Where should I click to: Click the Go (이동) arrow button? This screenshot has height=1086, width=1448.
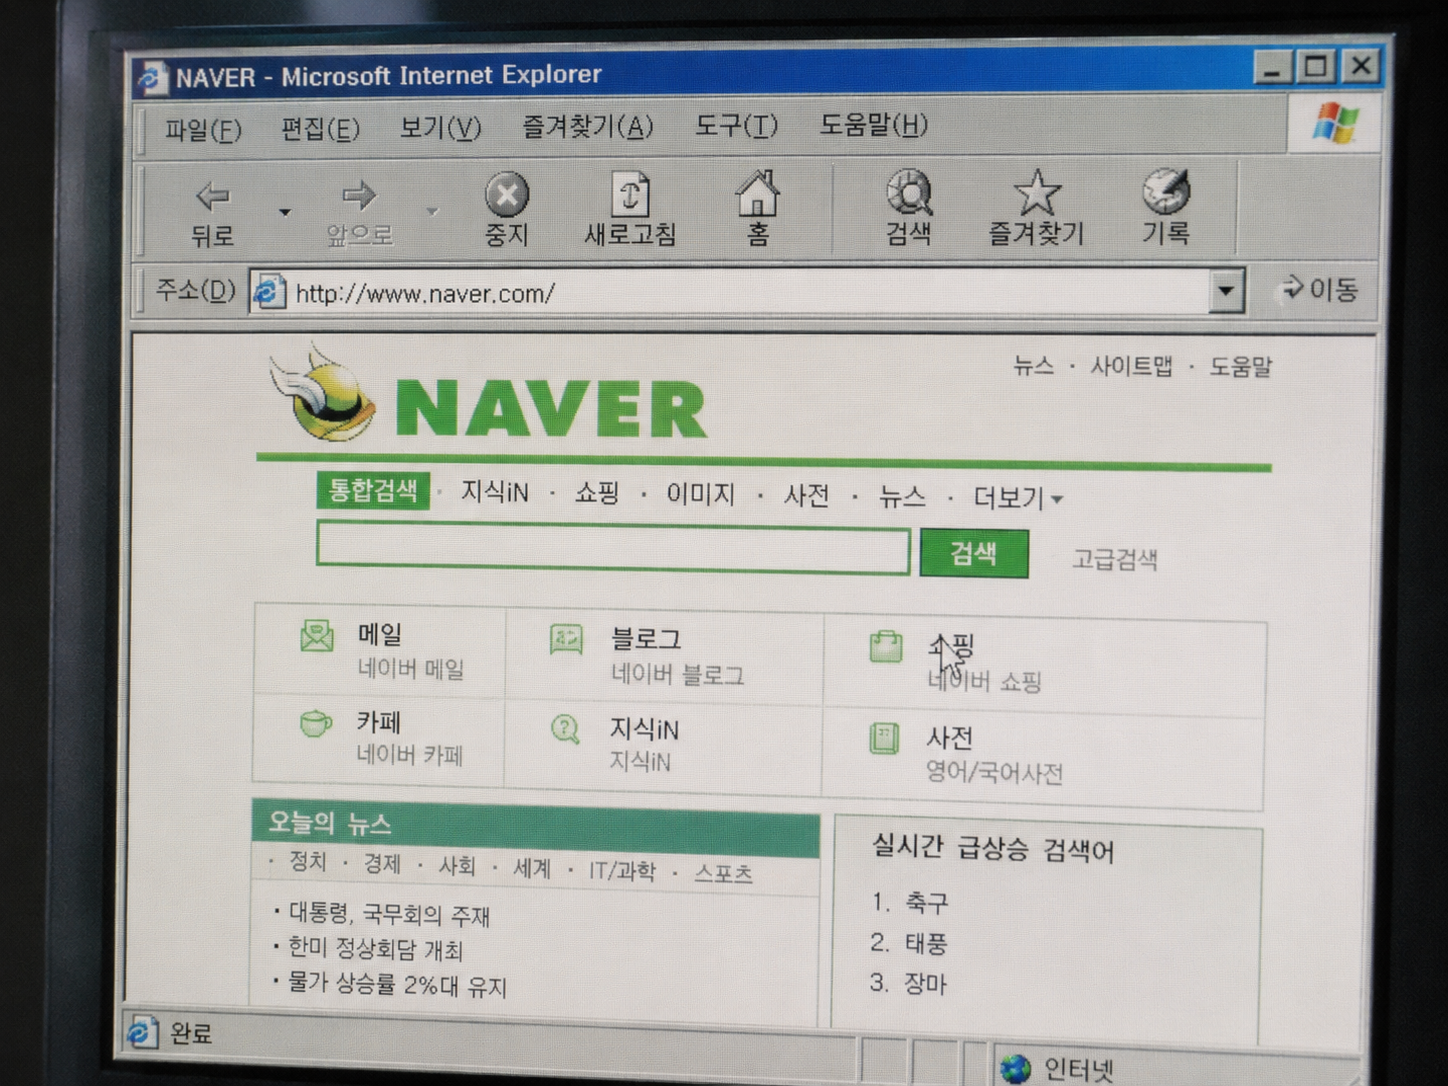(x=1319, y=290)
